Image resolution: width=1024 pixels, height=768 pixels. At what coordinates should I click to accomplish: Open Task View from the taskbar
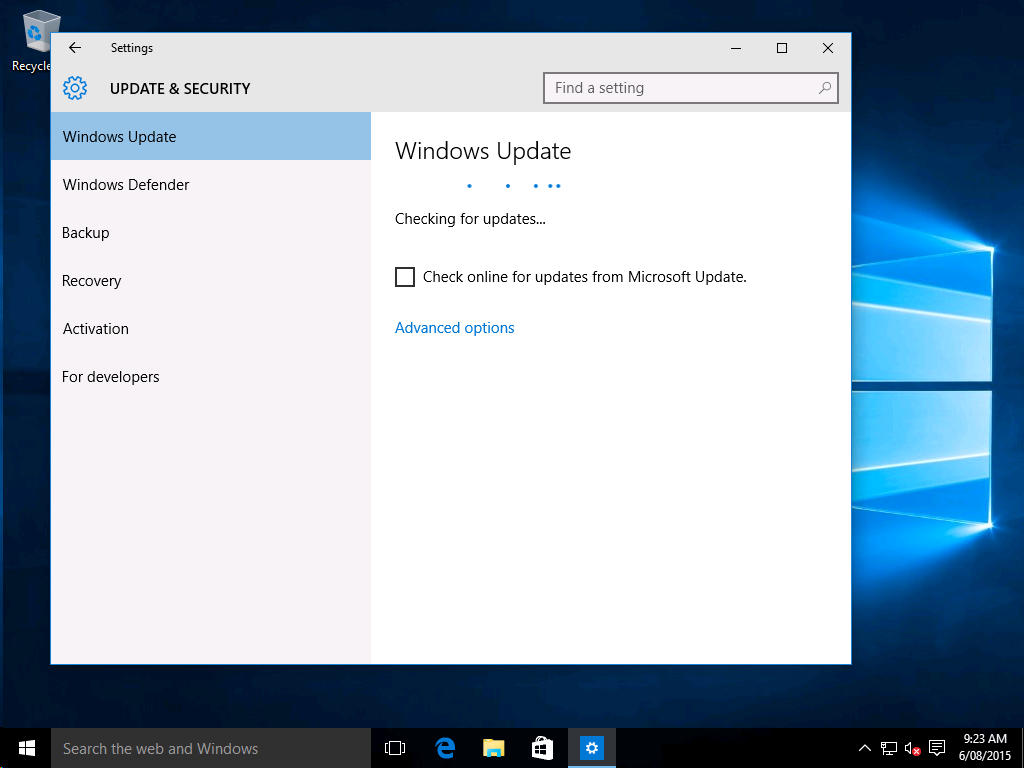[395, 748]
